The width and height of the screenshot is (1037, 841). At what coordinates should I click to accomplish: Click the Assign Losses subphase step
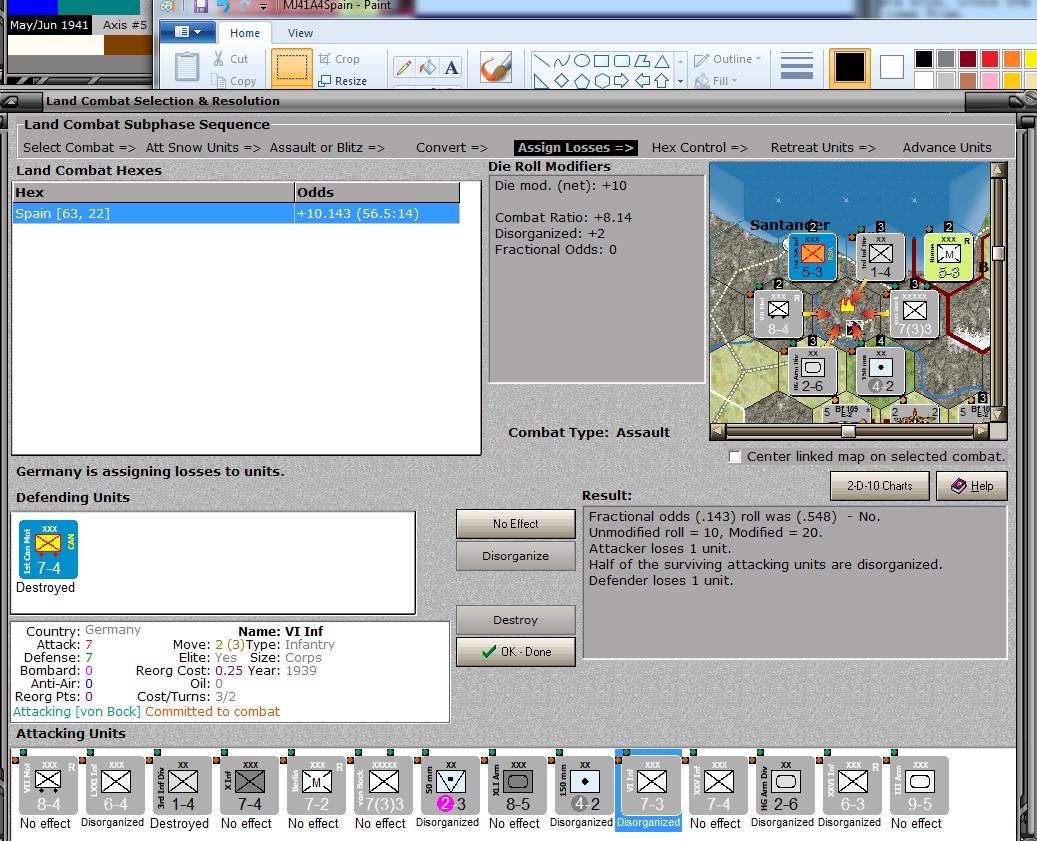575,147
